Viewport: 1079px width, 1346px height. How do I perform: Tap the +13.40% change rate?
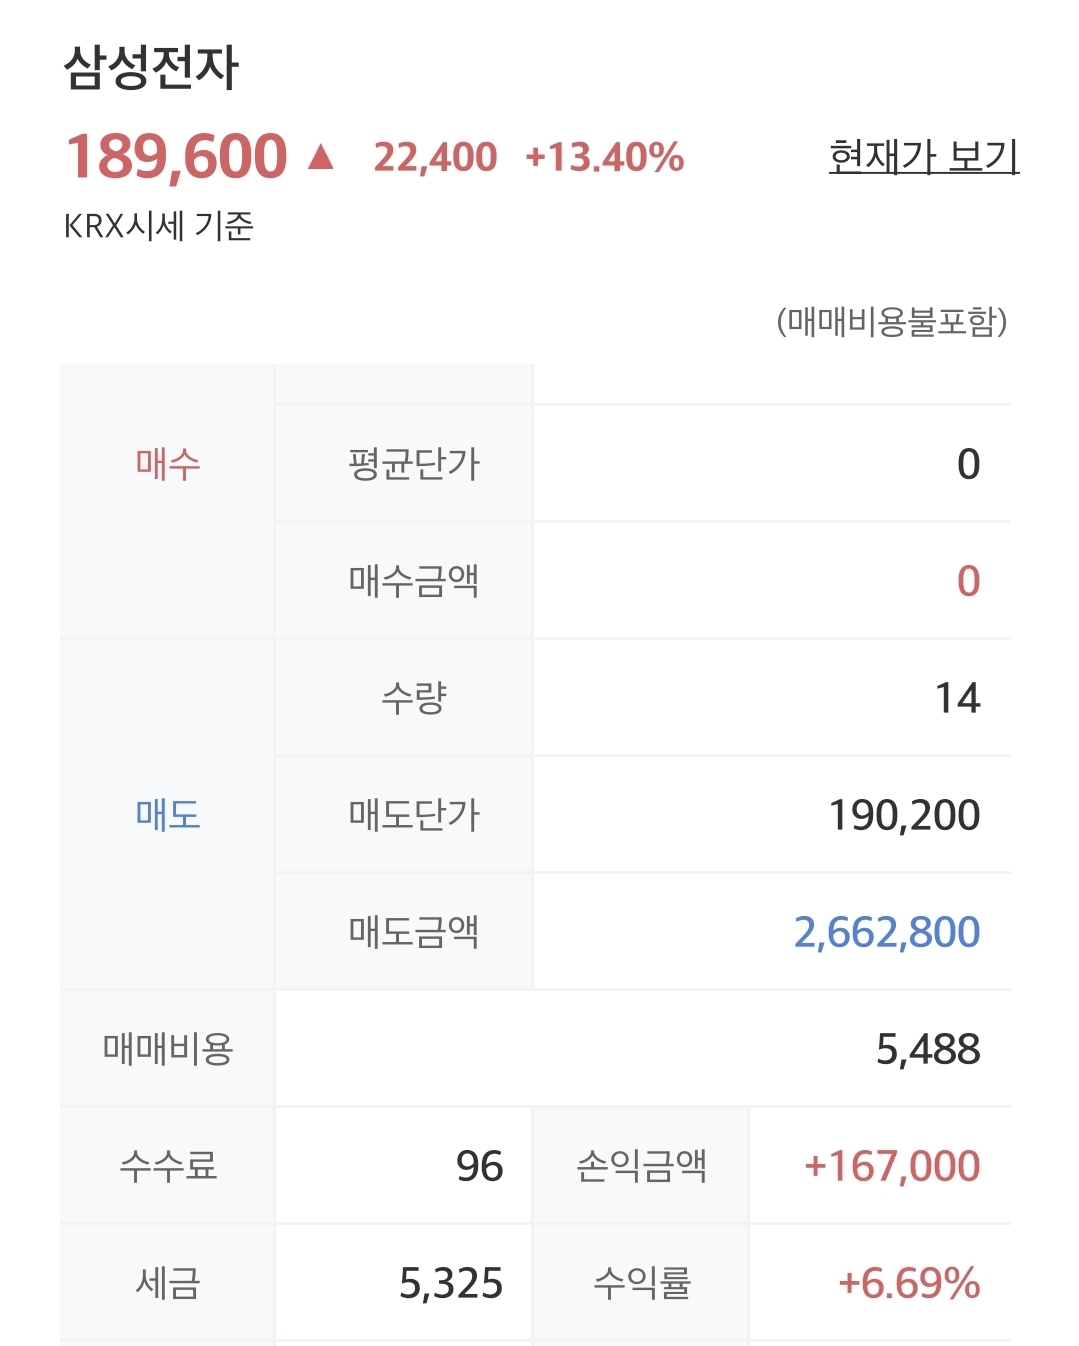pos(604,157)
